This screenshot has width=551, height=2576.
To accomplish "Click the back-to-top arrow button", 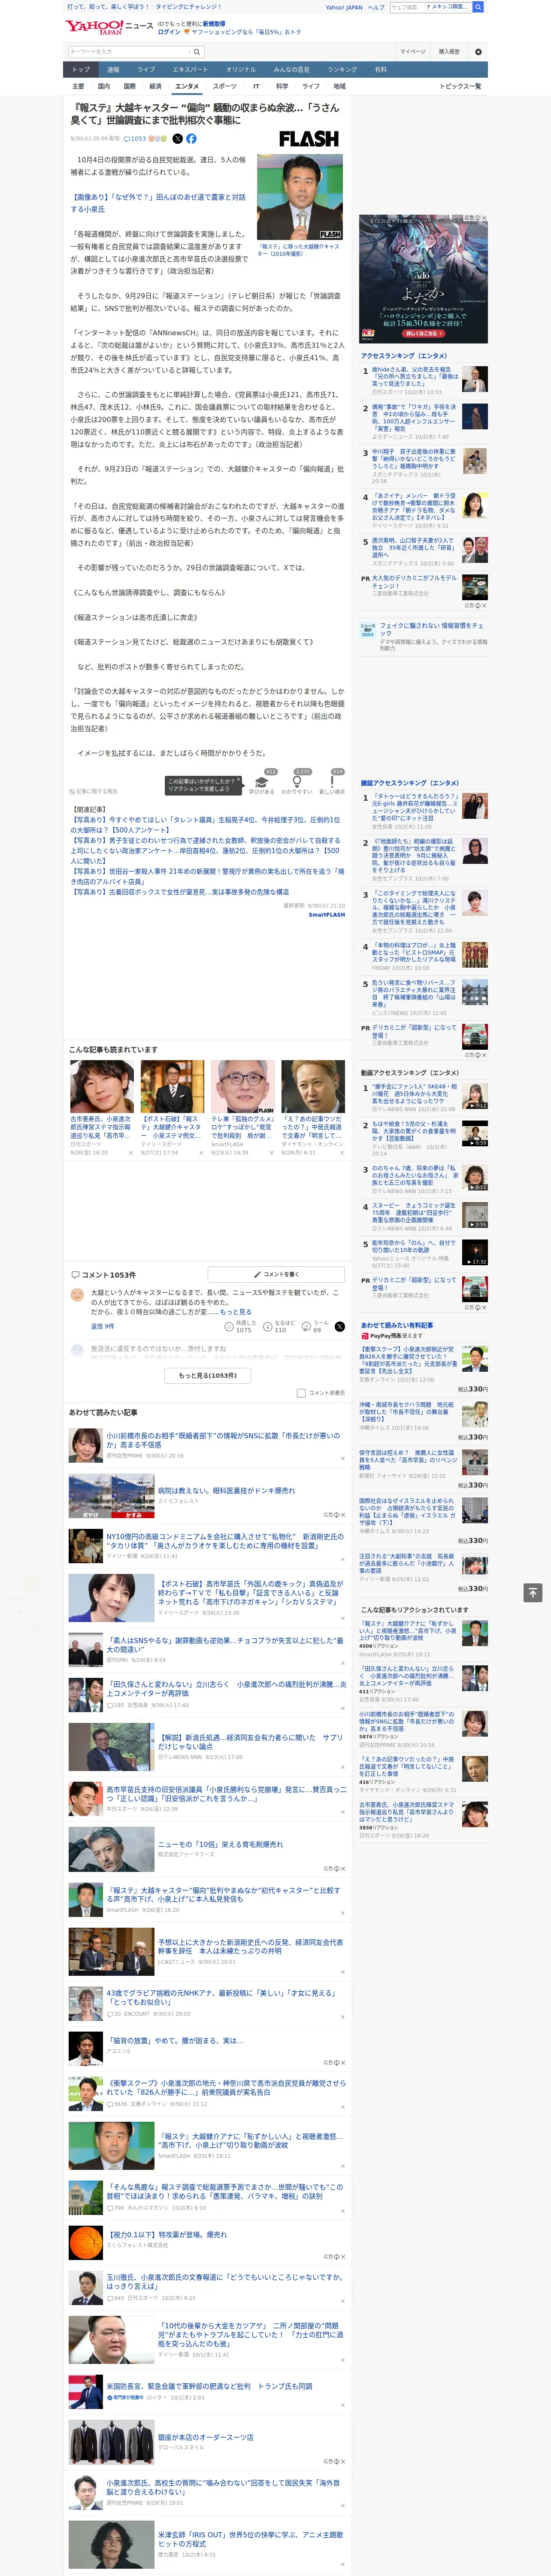I will (x=533, y=1592).
